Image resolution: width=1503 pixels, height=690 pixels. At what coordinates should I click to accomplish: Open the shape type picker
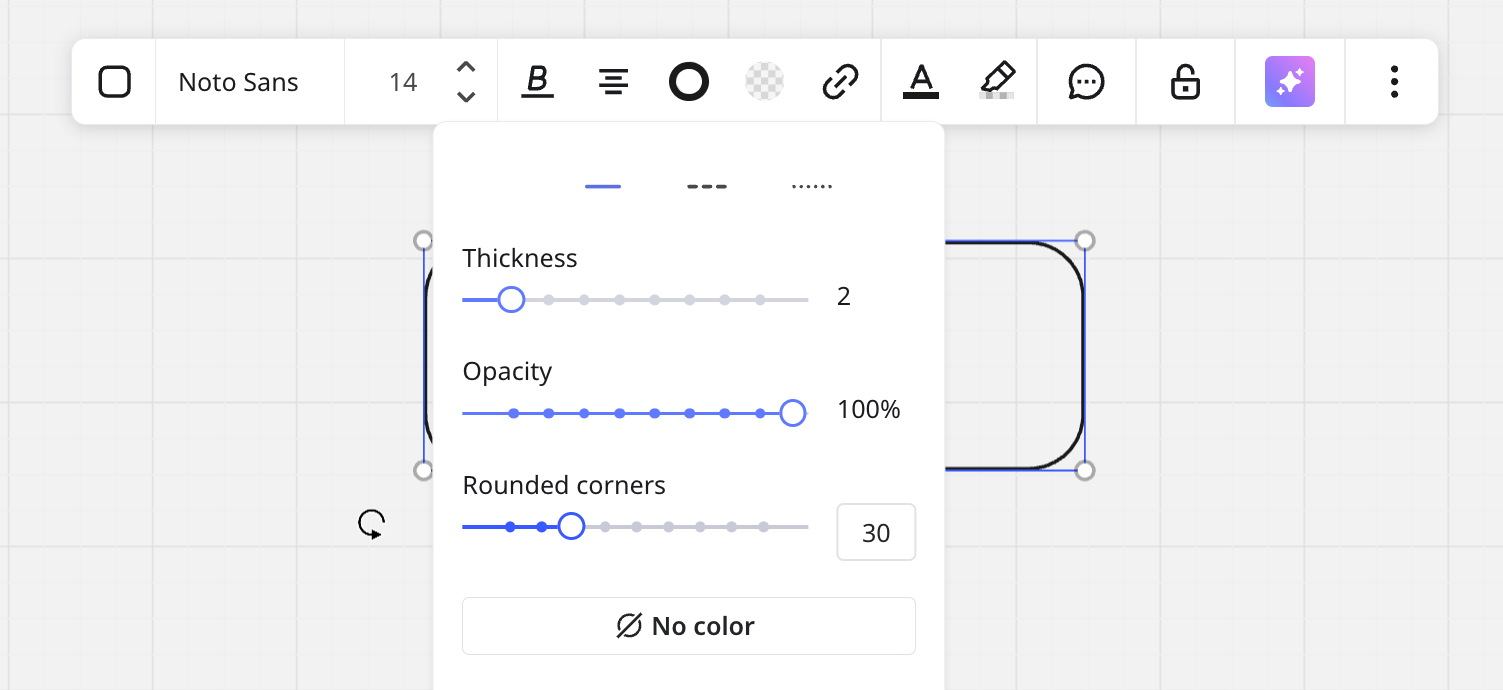114,81
